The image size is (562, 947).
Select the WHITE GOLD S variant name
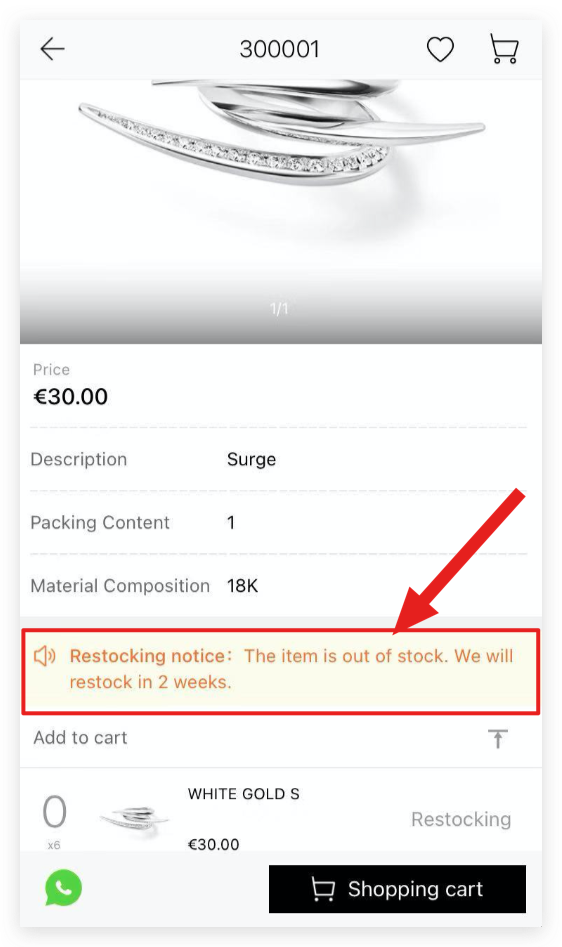tap(243, 794)
